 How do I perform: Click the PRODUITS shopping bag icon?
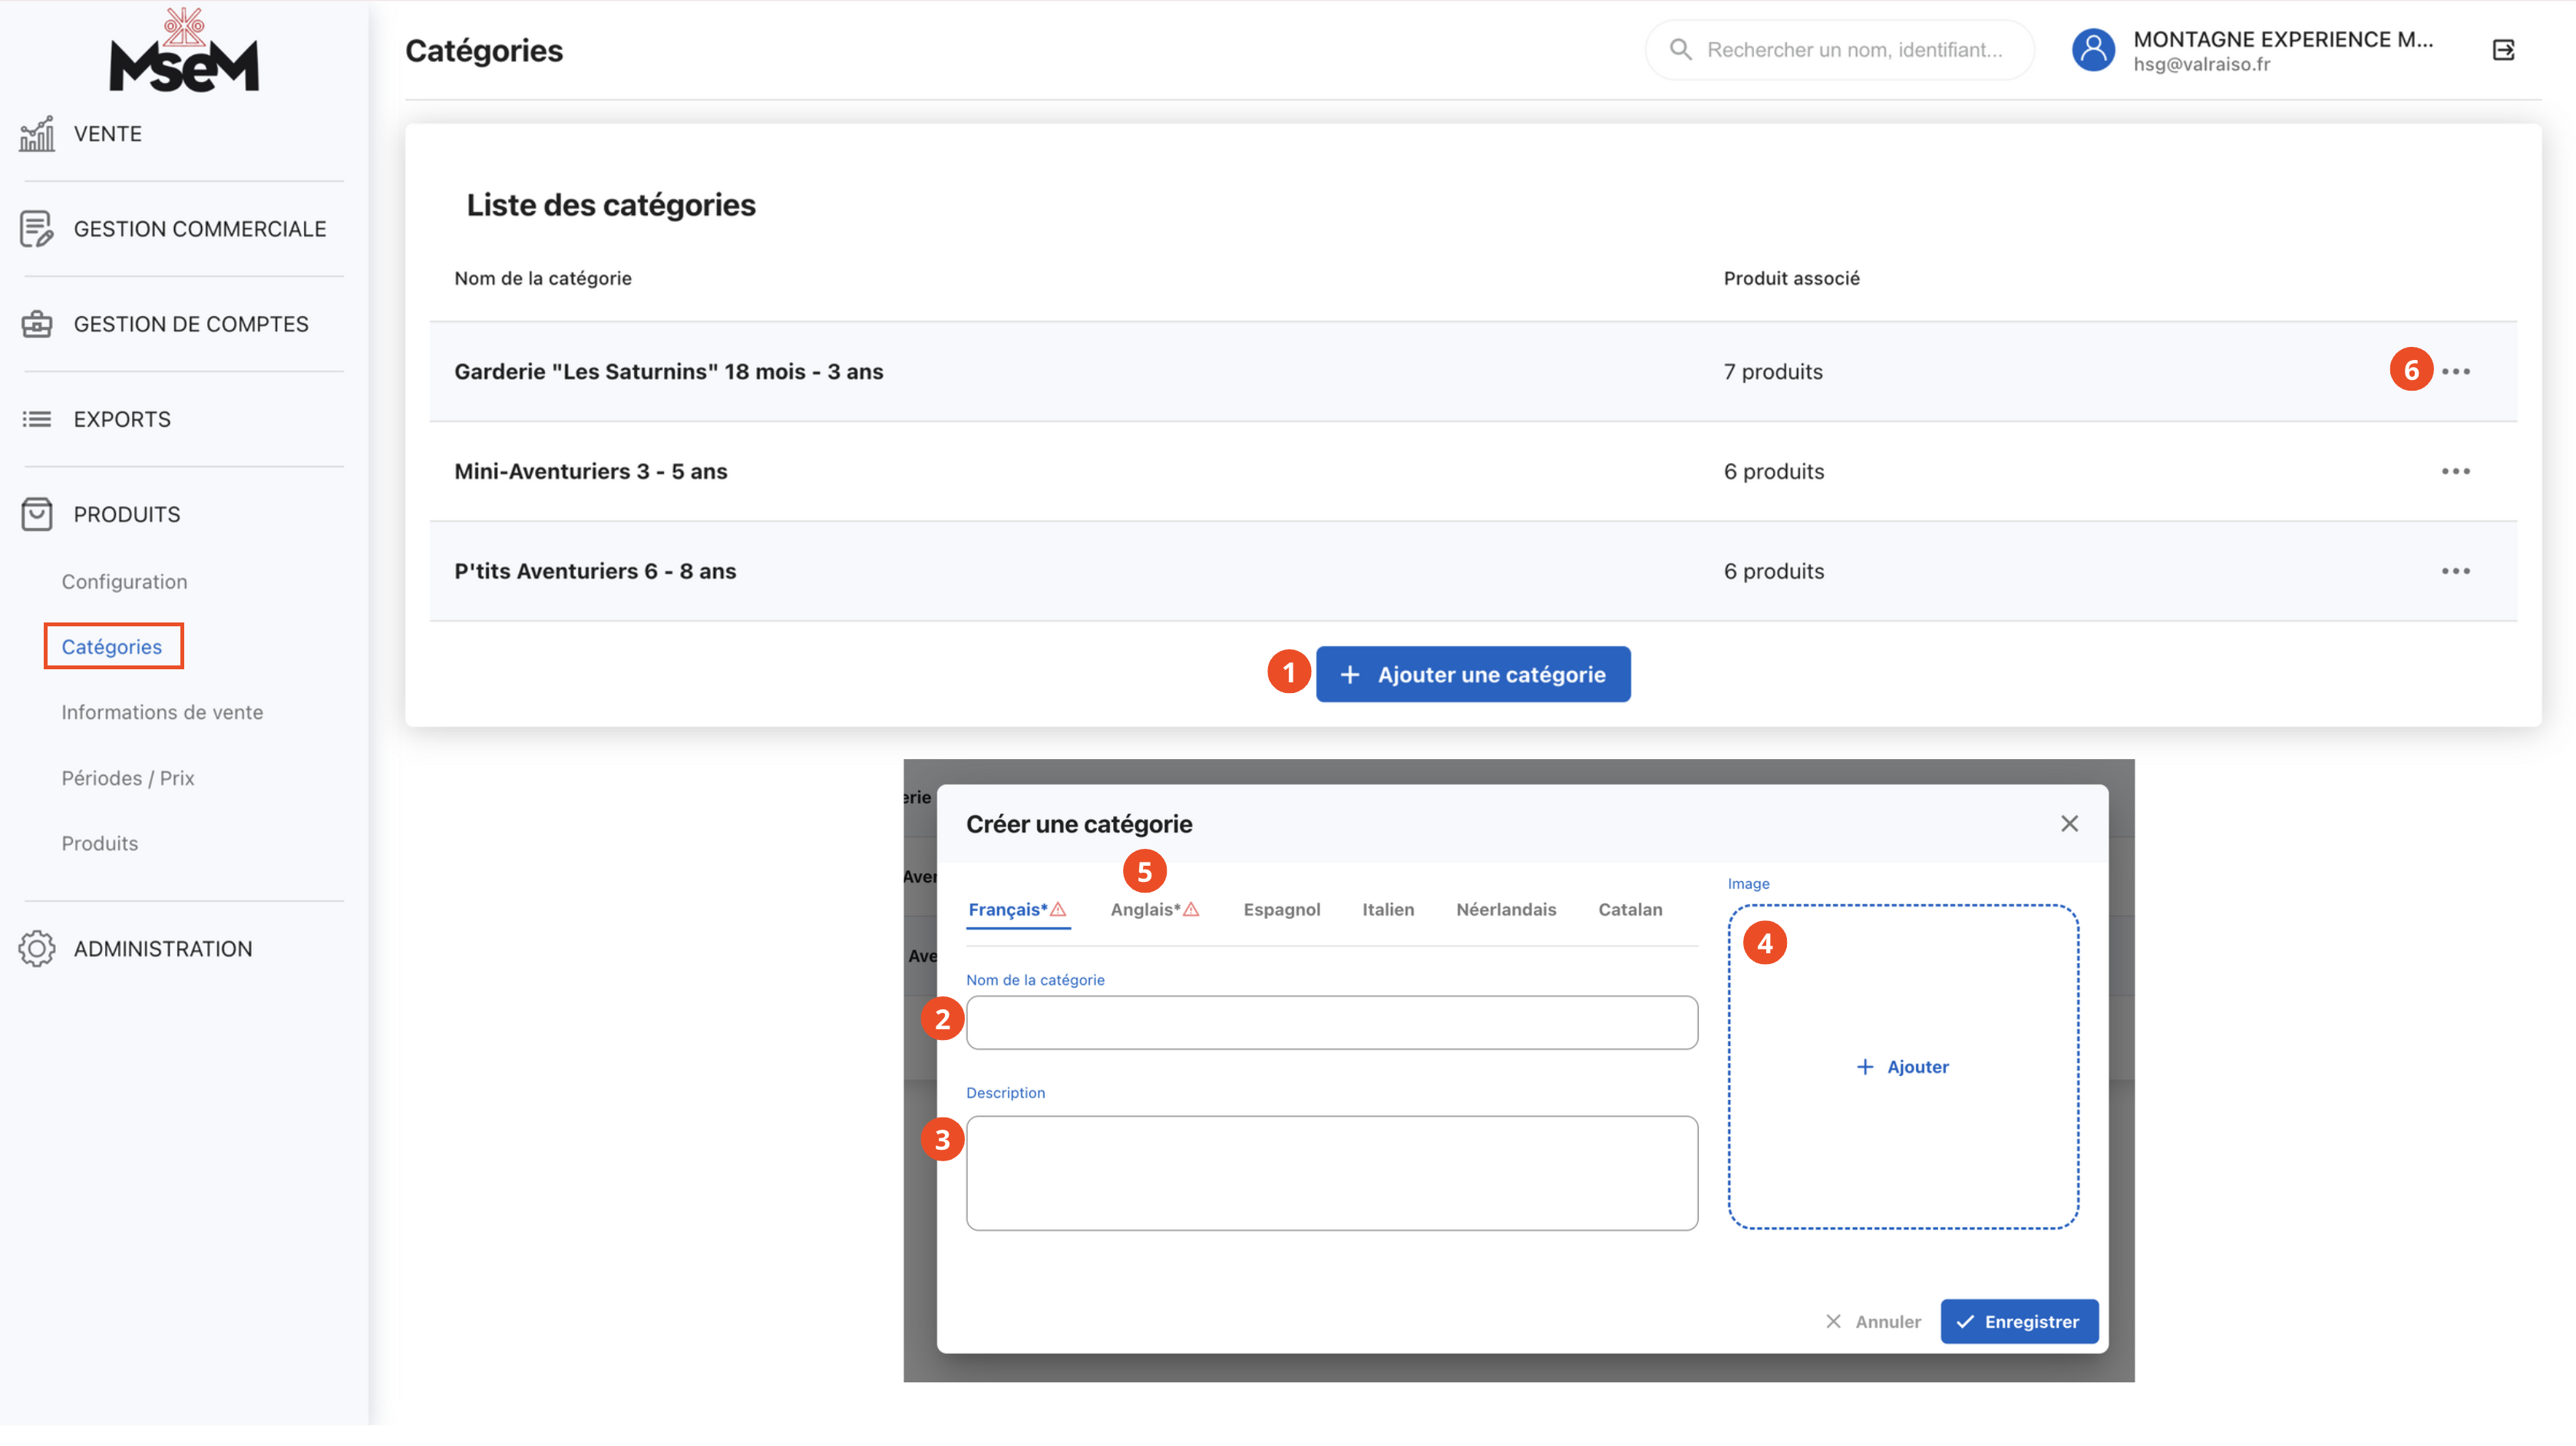point(37,514)
